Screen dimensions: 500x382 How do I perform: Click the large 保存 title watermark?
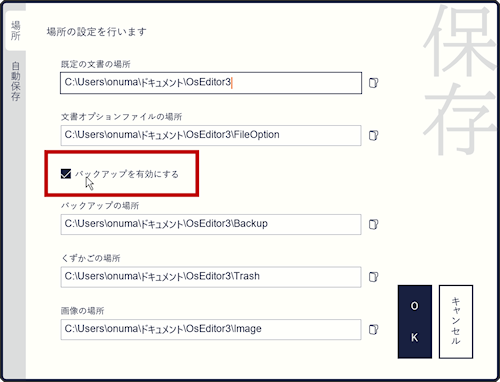tap(460, 80)
